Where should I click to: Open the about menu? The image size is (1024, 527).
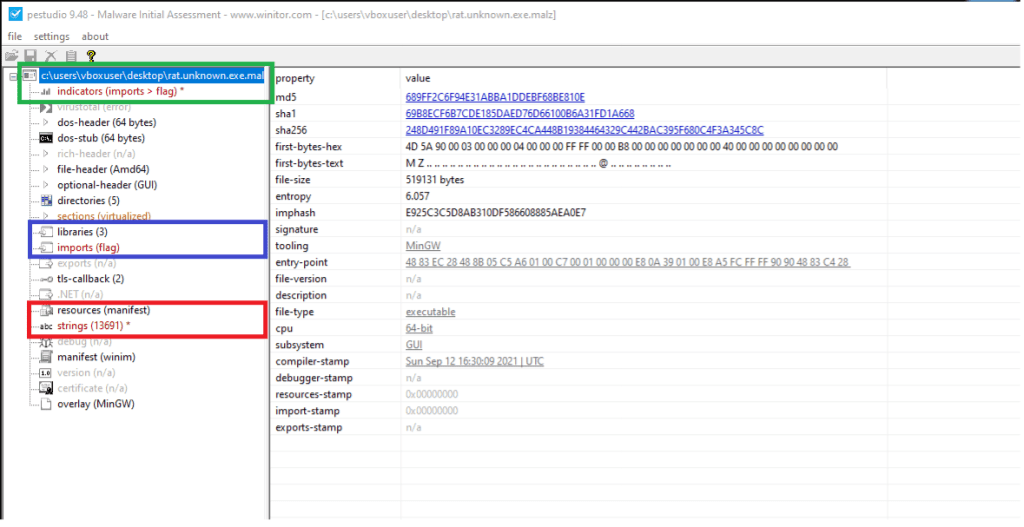(x=95, y=37)
